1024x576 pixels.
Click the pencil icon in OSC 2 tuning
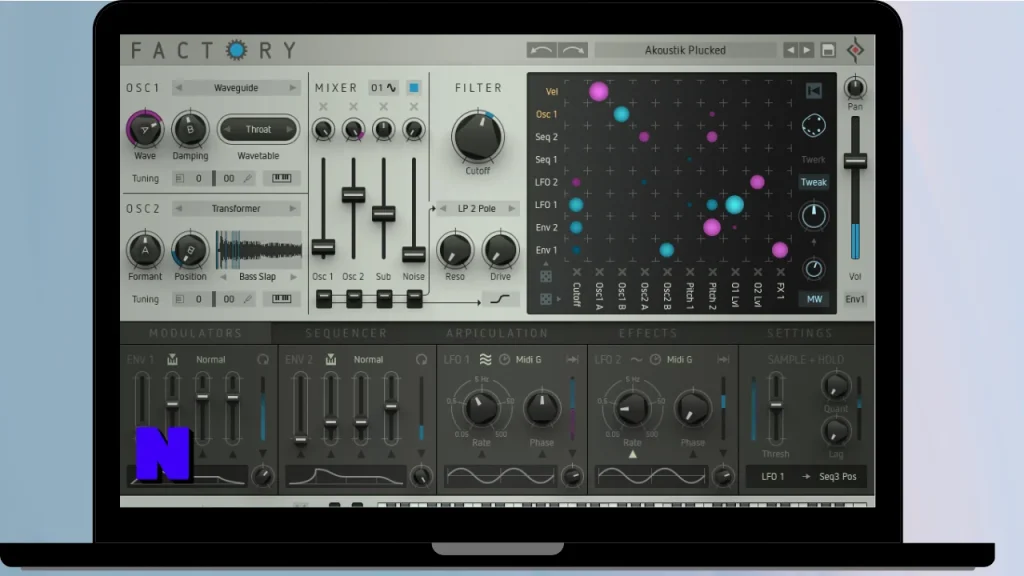pyautogui.click(x=248, y=299)
